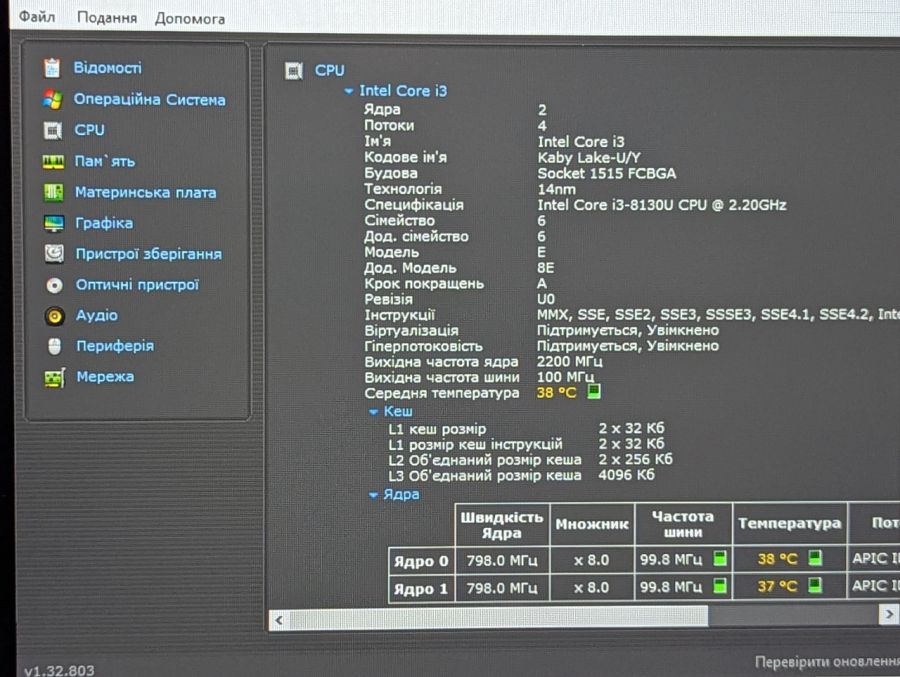Viewport: 900px width, 677px height.
Task: Click the Віртуалізація label
Action: (x=412, y=331)
